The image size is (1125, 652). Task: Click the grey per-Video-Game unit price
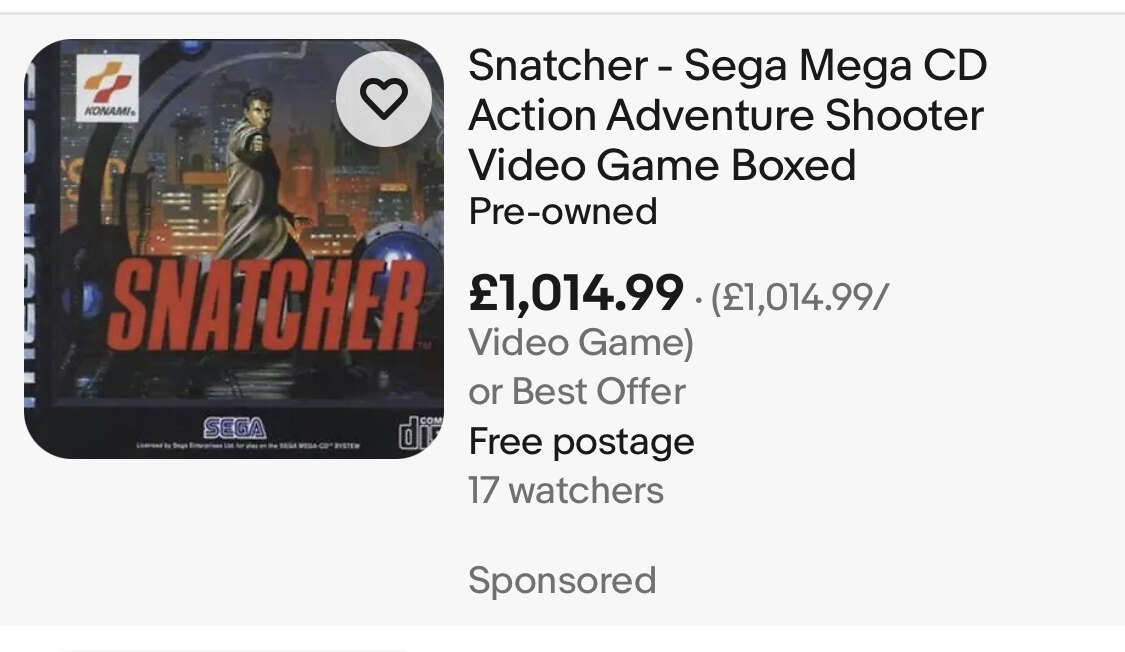[798, 298]
